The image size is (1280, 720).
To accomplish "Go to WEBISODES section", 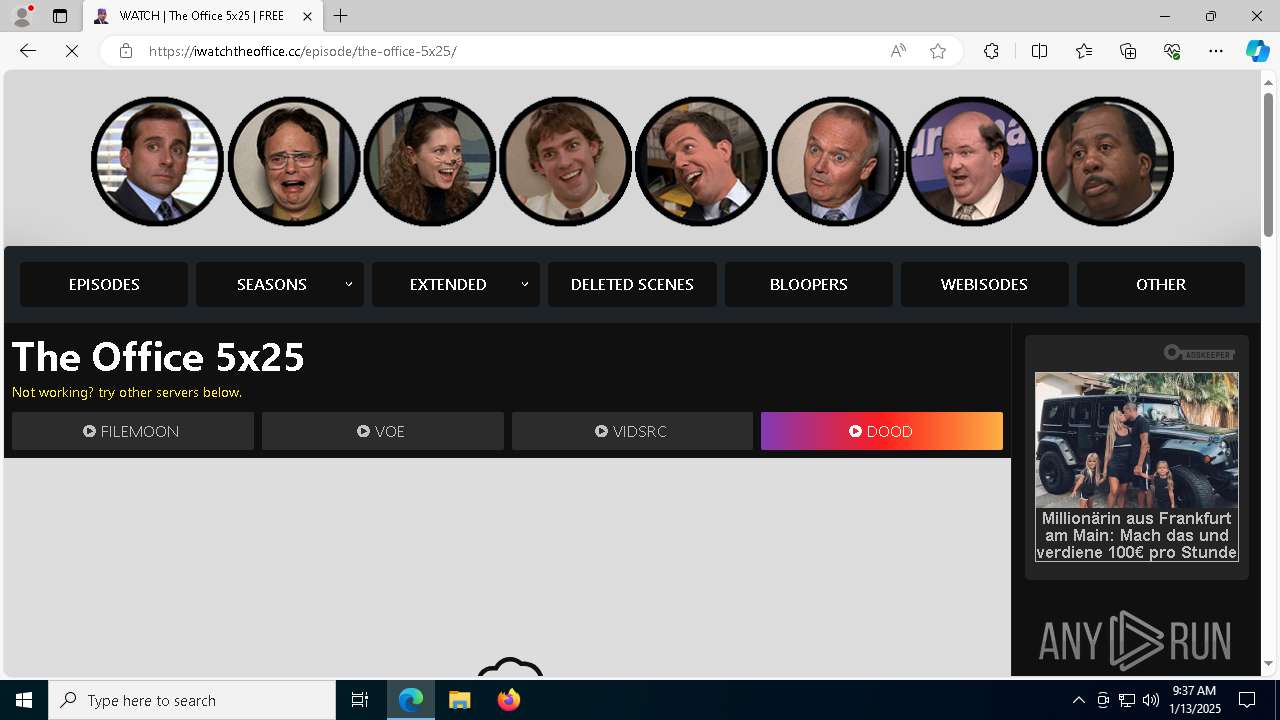I will coord(984,284).
